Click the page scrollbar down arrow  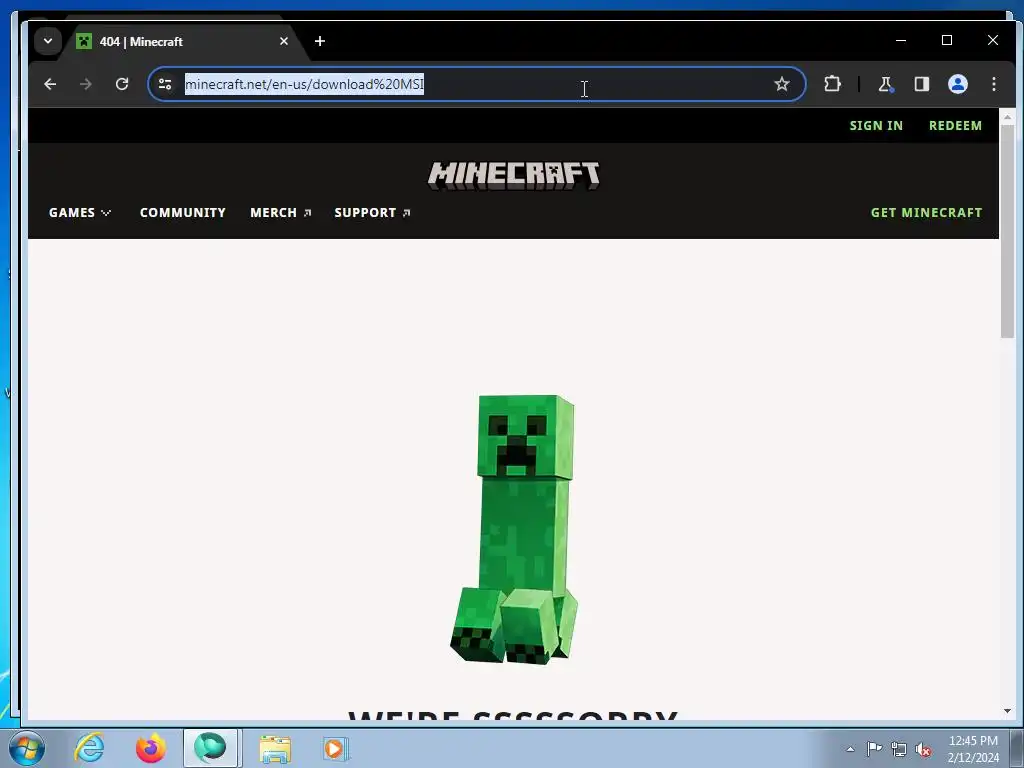pos(1007,711)
